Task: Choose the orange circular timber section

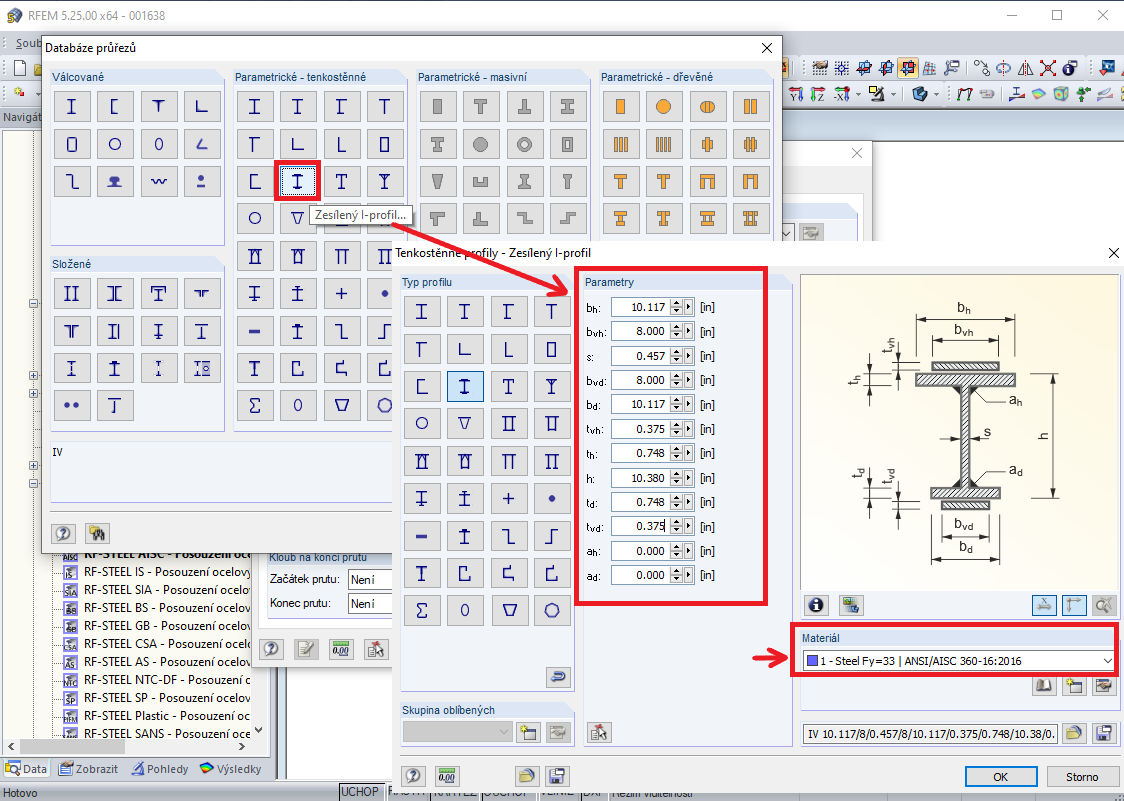Action: 664,107
